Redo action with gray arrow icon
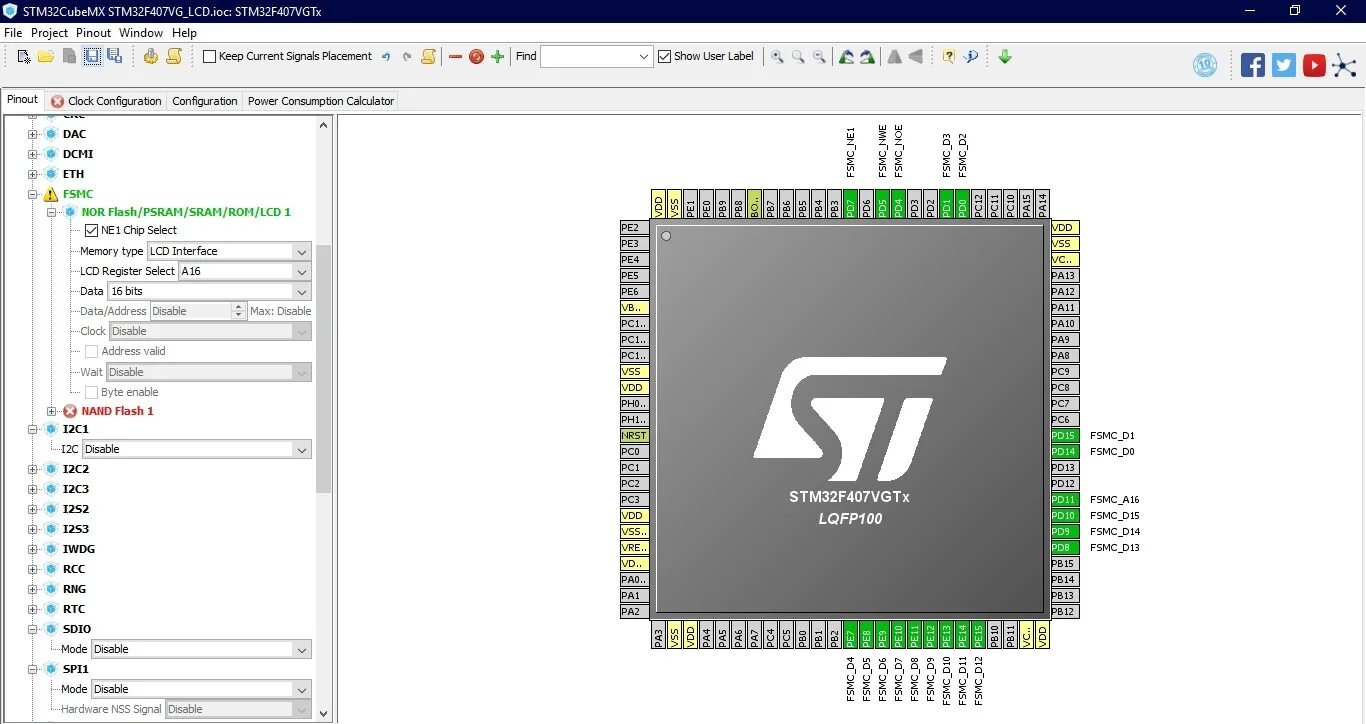Image resolution: width=1366 pixels, height=724 pixels. click(x=407, y=57)
